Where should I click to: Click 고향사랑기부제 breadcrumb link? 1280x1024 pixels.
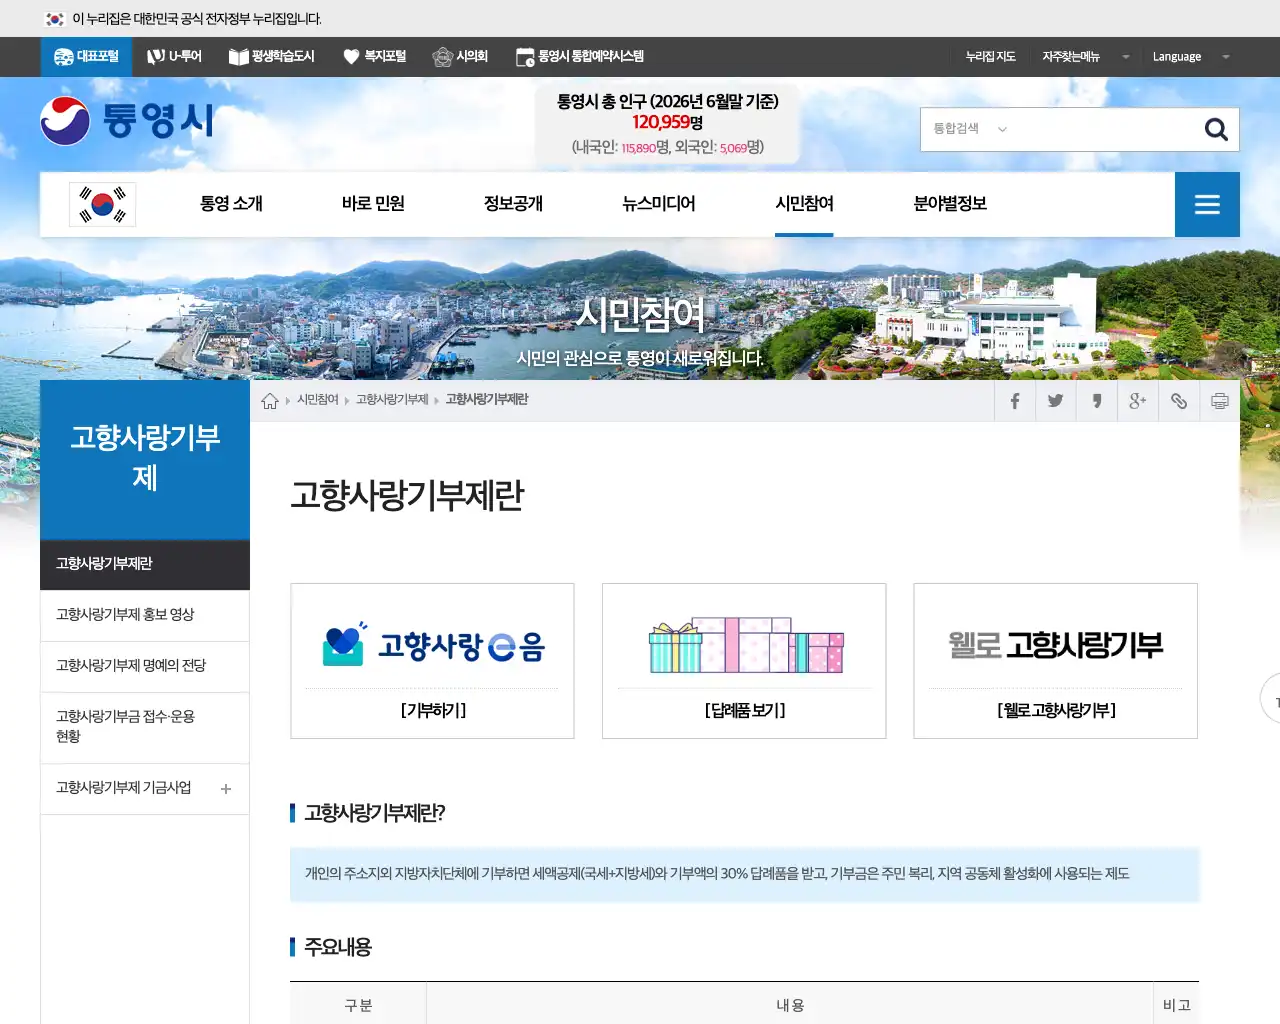pos(392,400)
